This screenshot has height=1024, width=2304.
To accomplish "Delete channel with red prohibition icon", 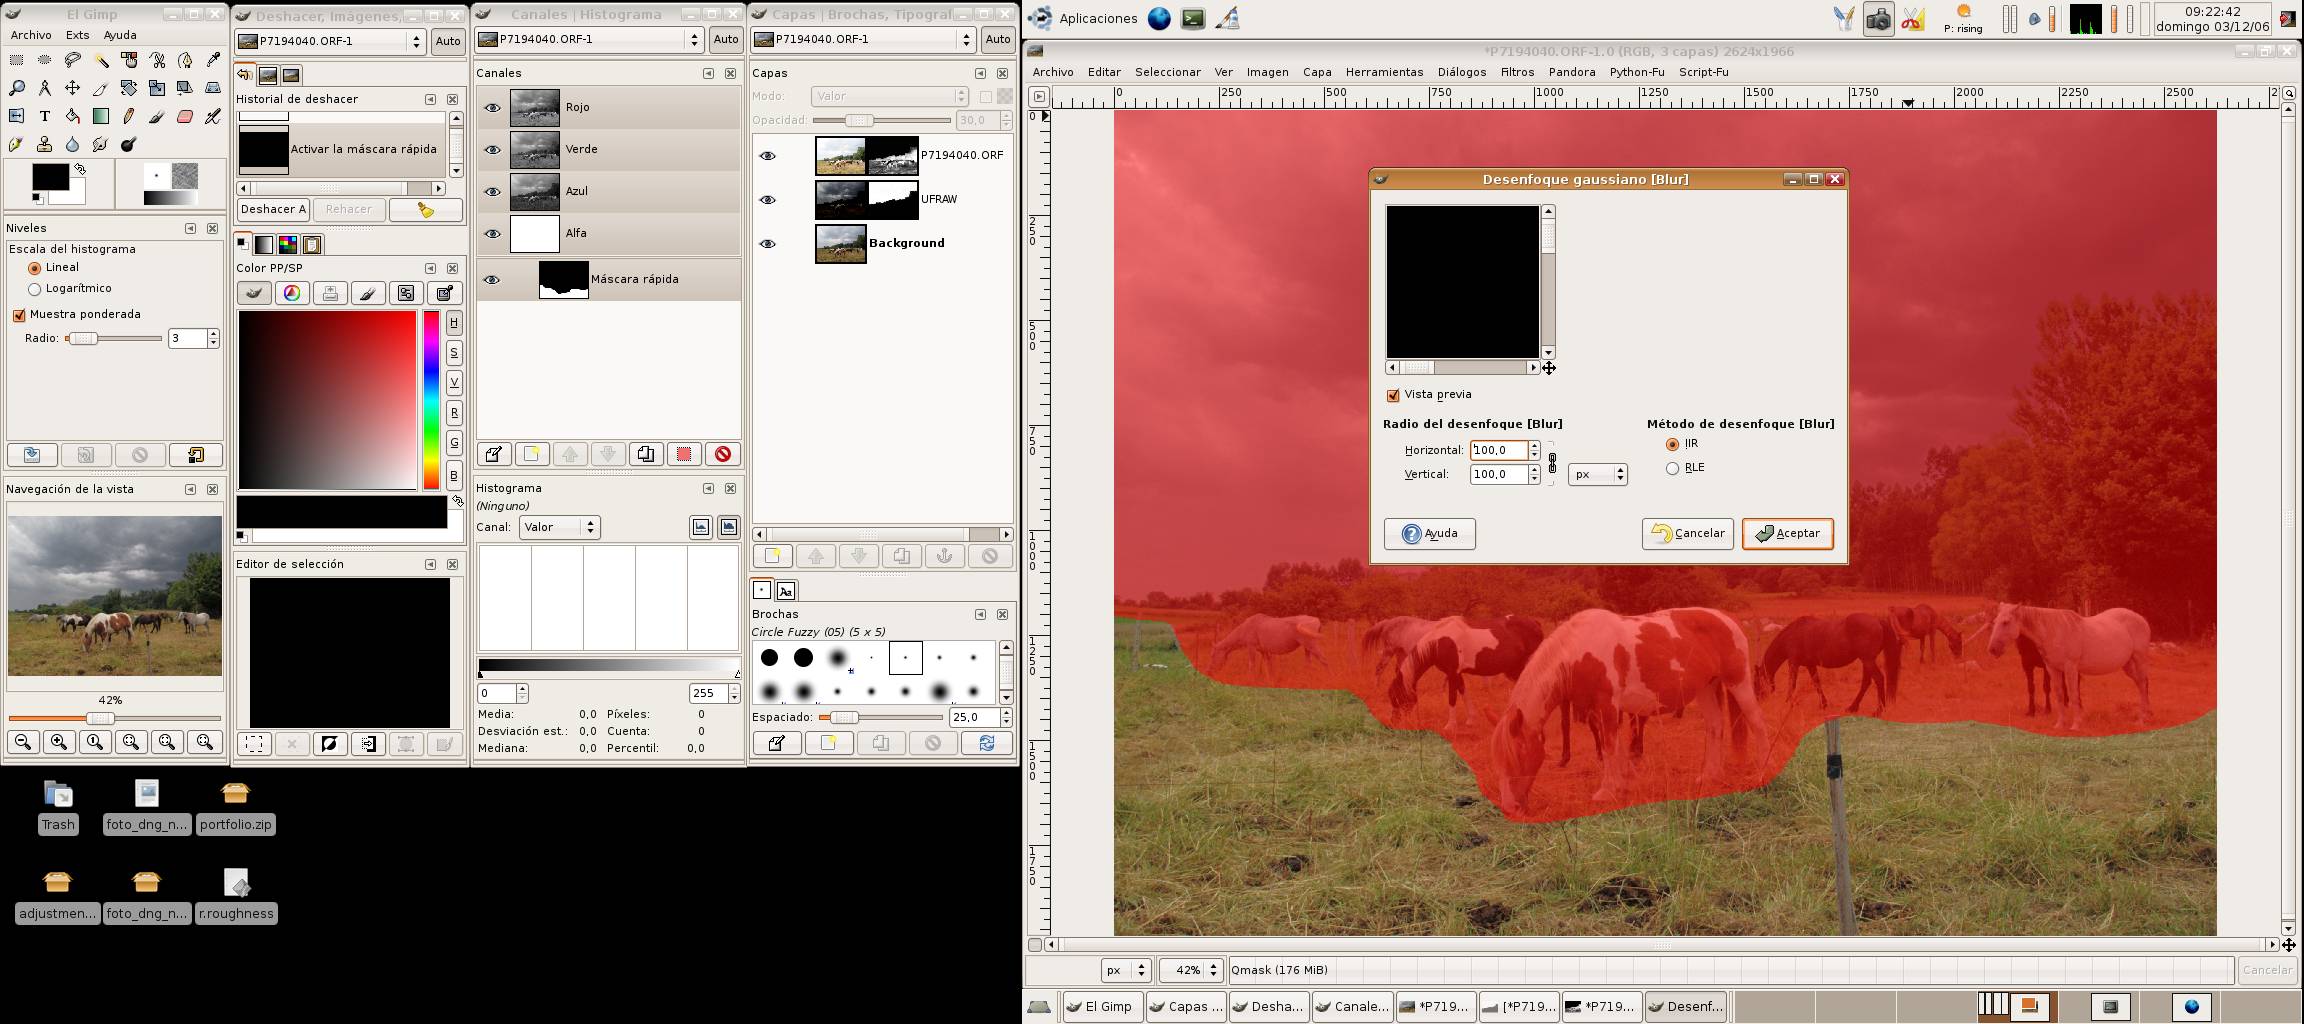I will (722, 454).
